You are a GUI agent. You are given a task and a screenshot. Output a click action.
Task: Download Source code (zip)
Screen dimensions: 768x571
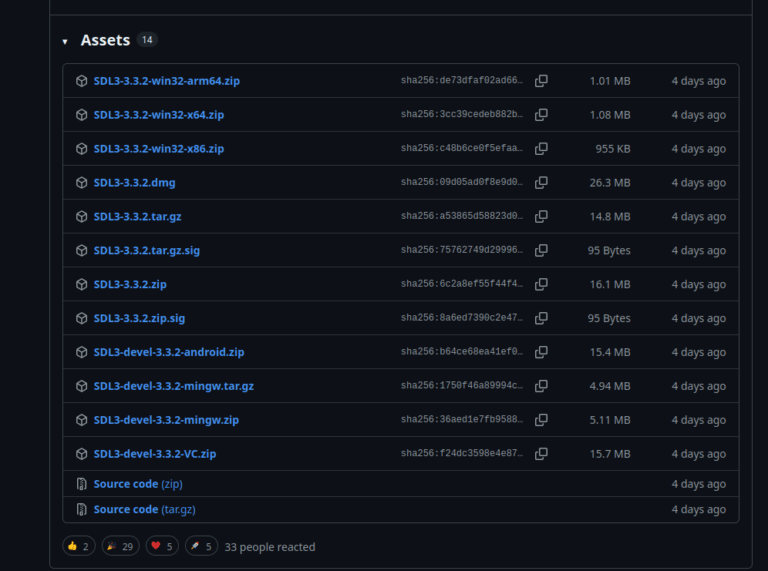click(138, 484)
